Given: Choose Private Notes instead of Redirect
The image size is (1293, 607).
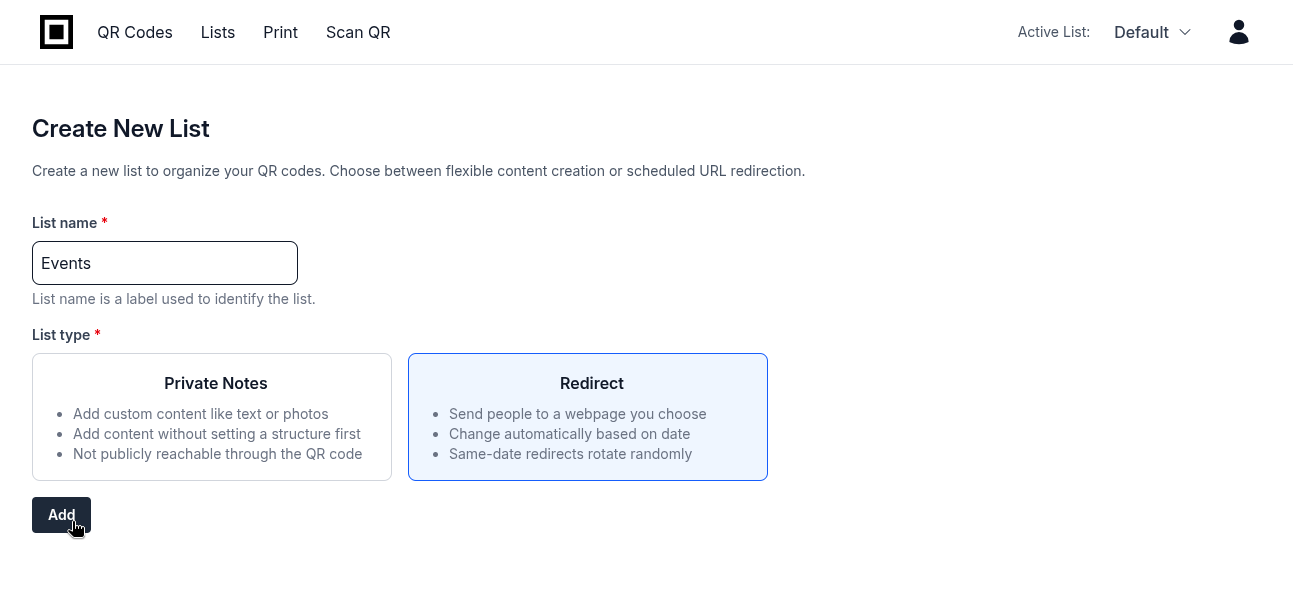Looking at the screenshot, I should [211, 416].
